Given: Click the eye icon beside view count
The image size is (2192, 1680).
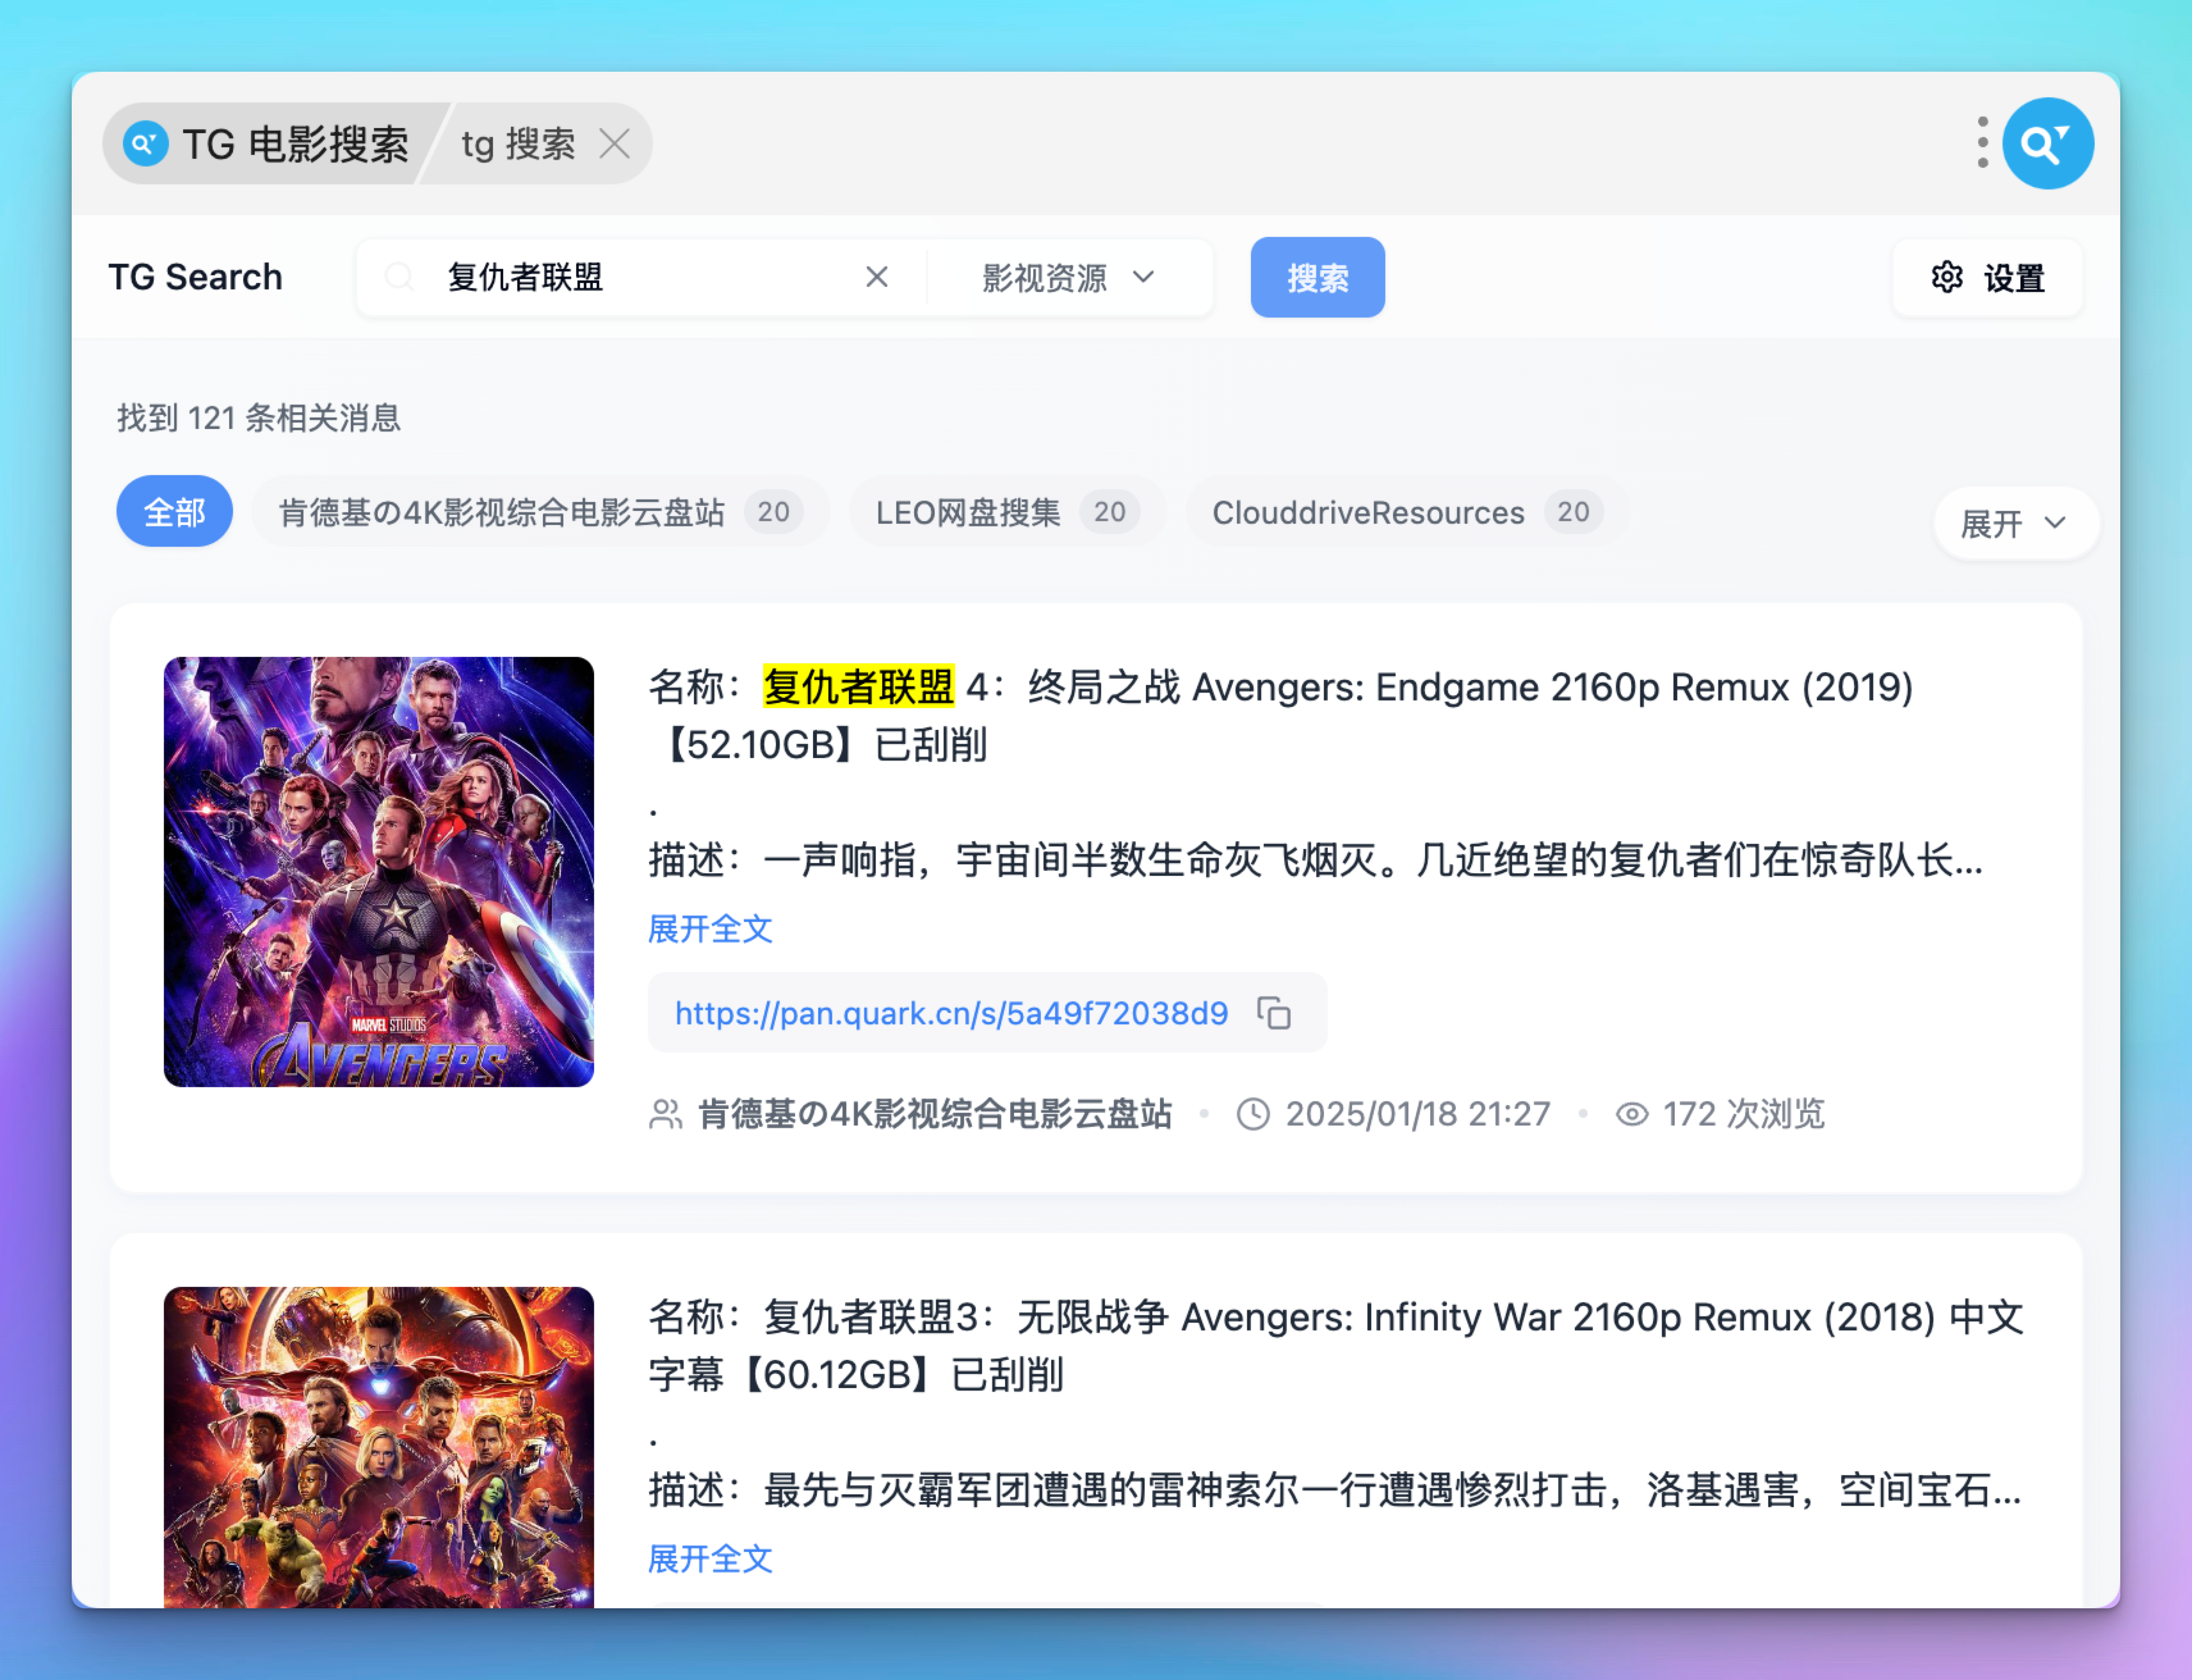Looking at the screenshot, I should point(1632,1113).
